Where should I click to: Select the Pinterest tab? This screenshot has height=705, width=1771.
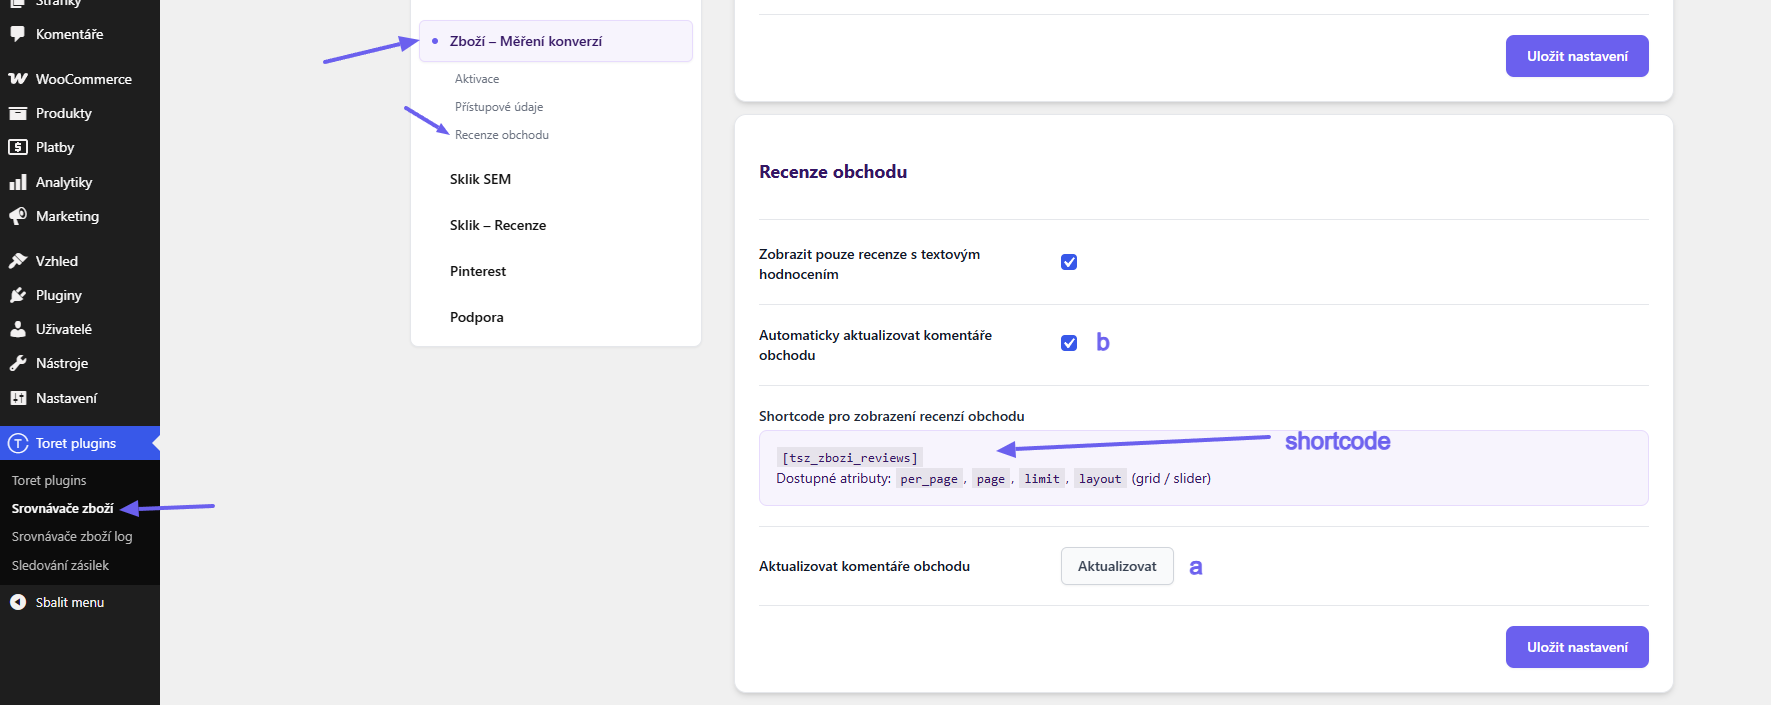click(x=478, y=271)
